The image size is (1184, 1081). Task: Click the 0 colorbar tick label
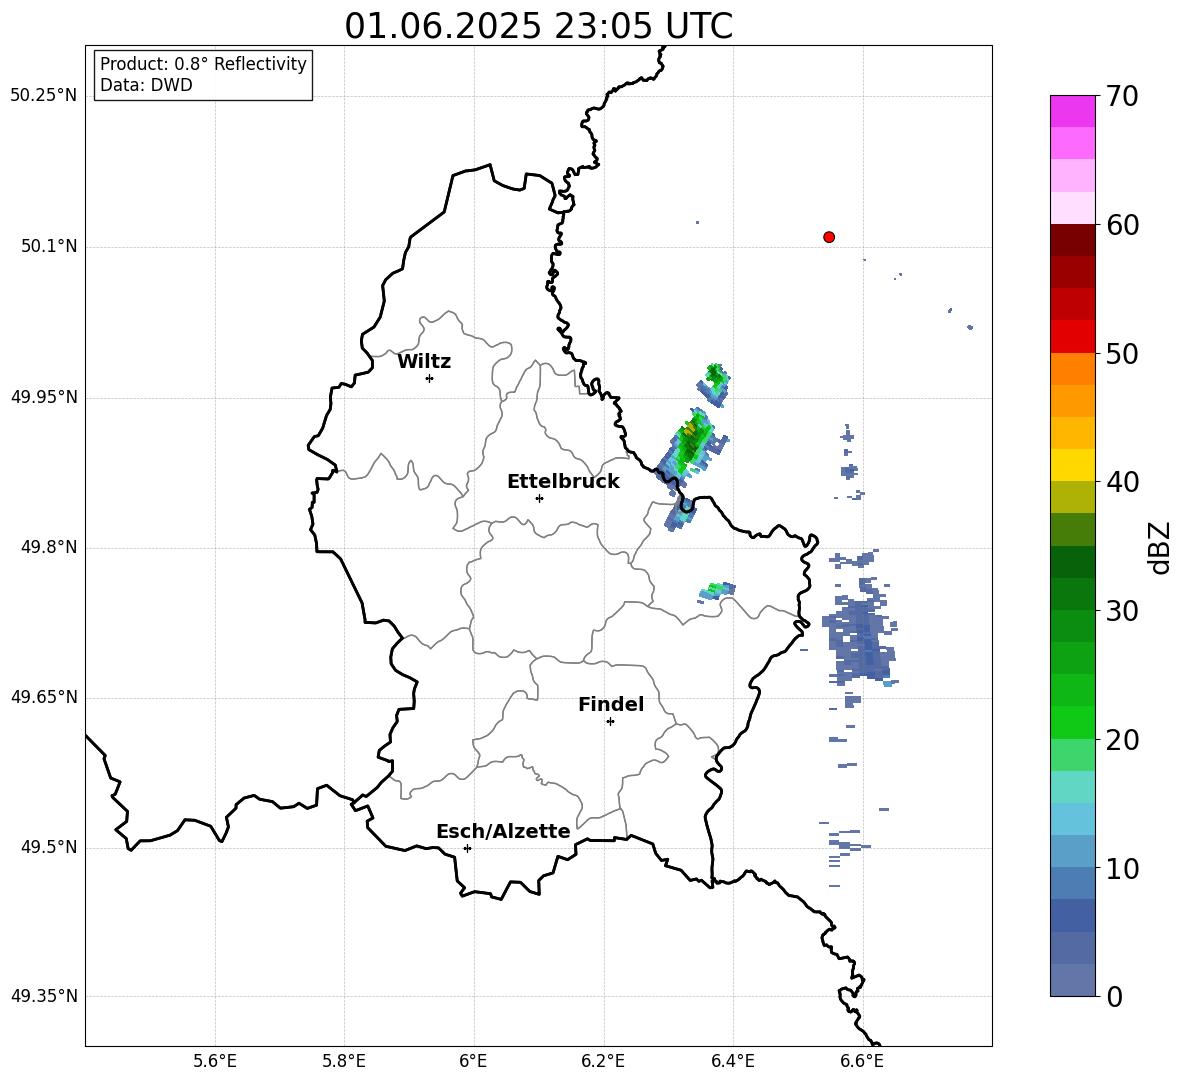1114,996
